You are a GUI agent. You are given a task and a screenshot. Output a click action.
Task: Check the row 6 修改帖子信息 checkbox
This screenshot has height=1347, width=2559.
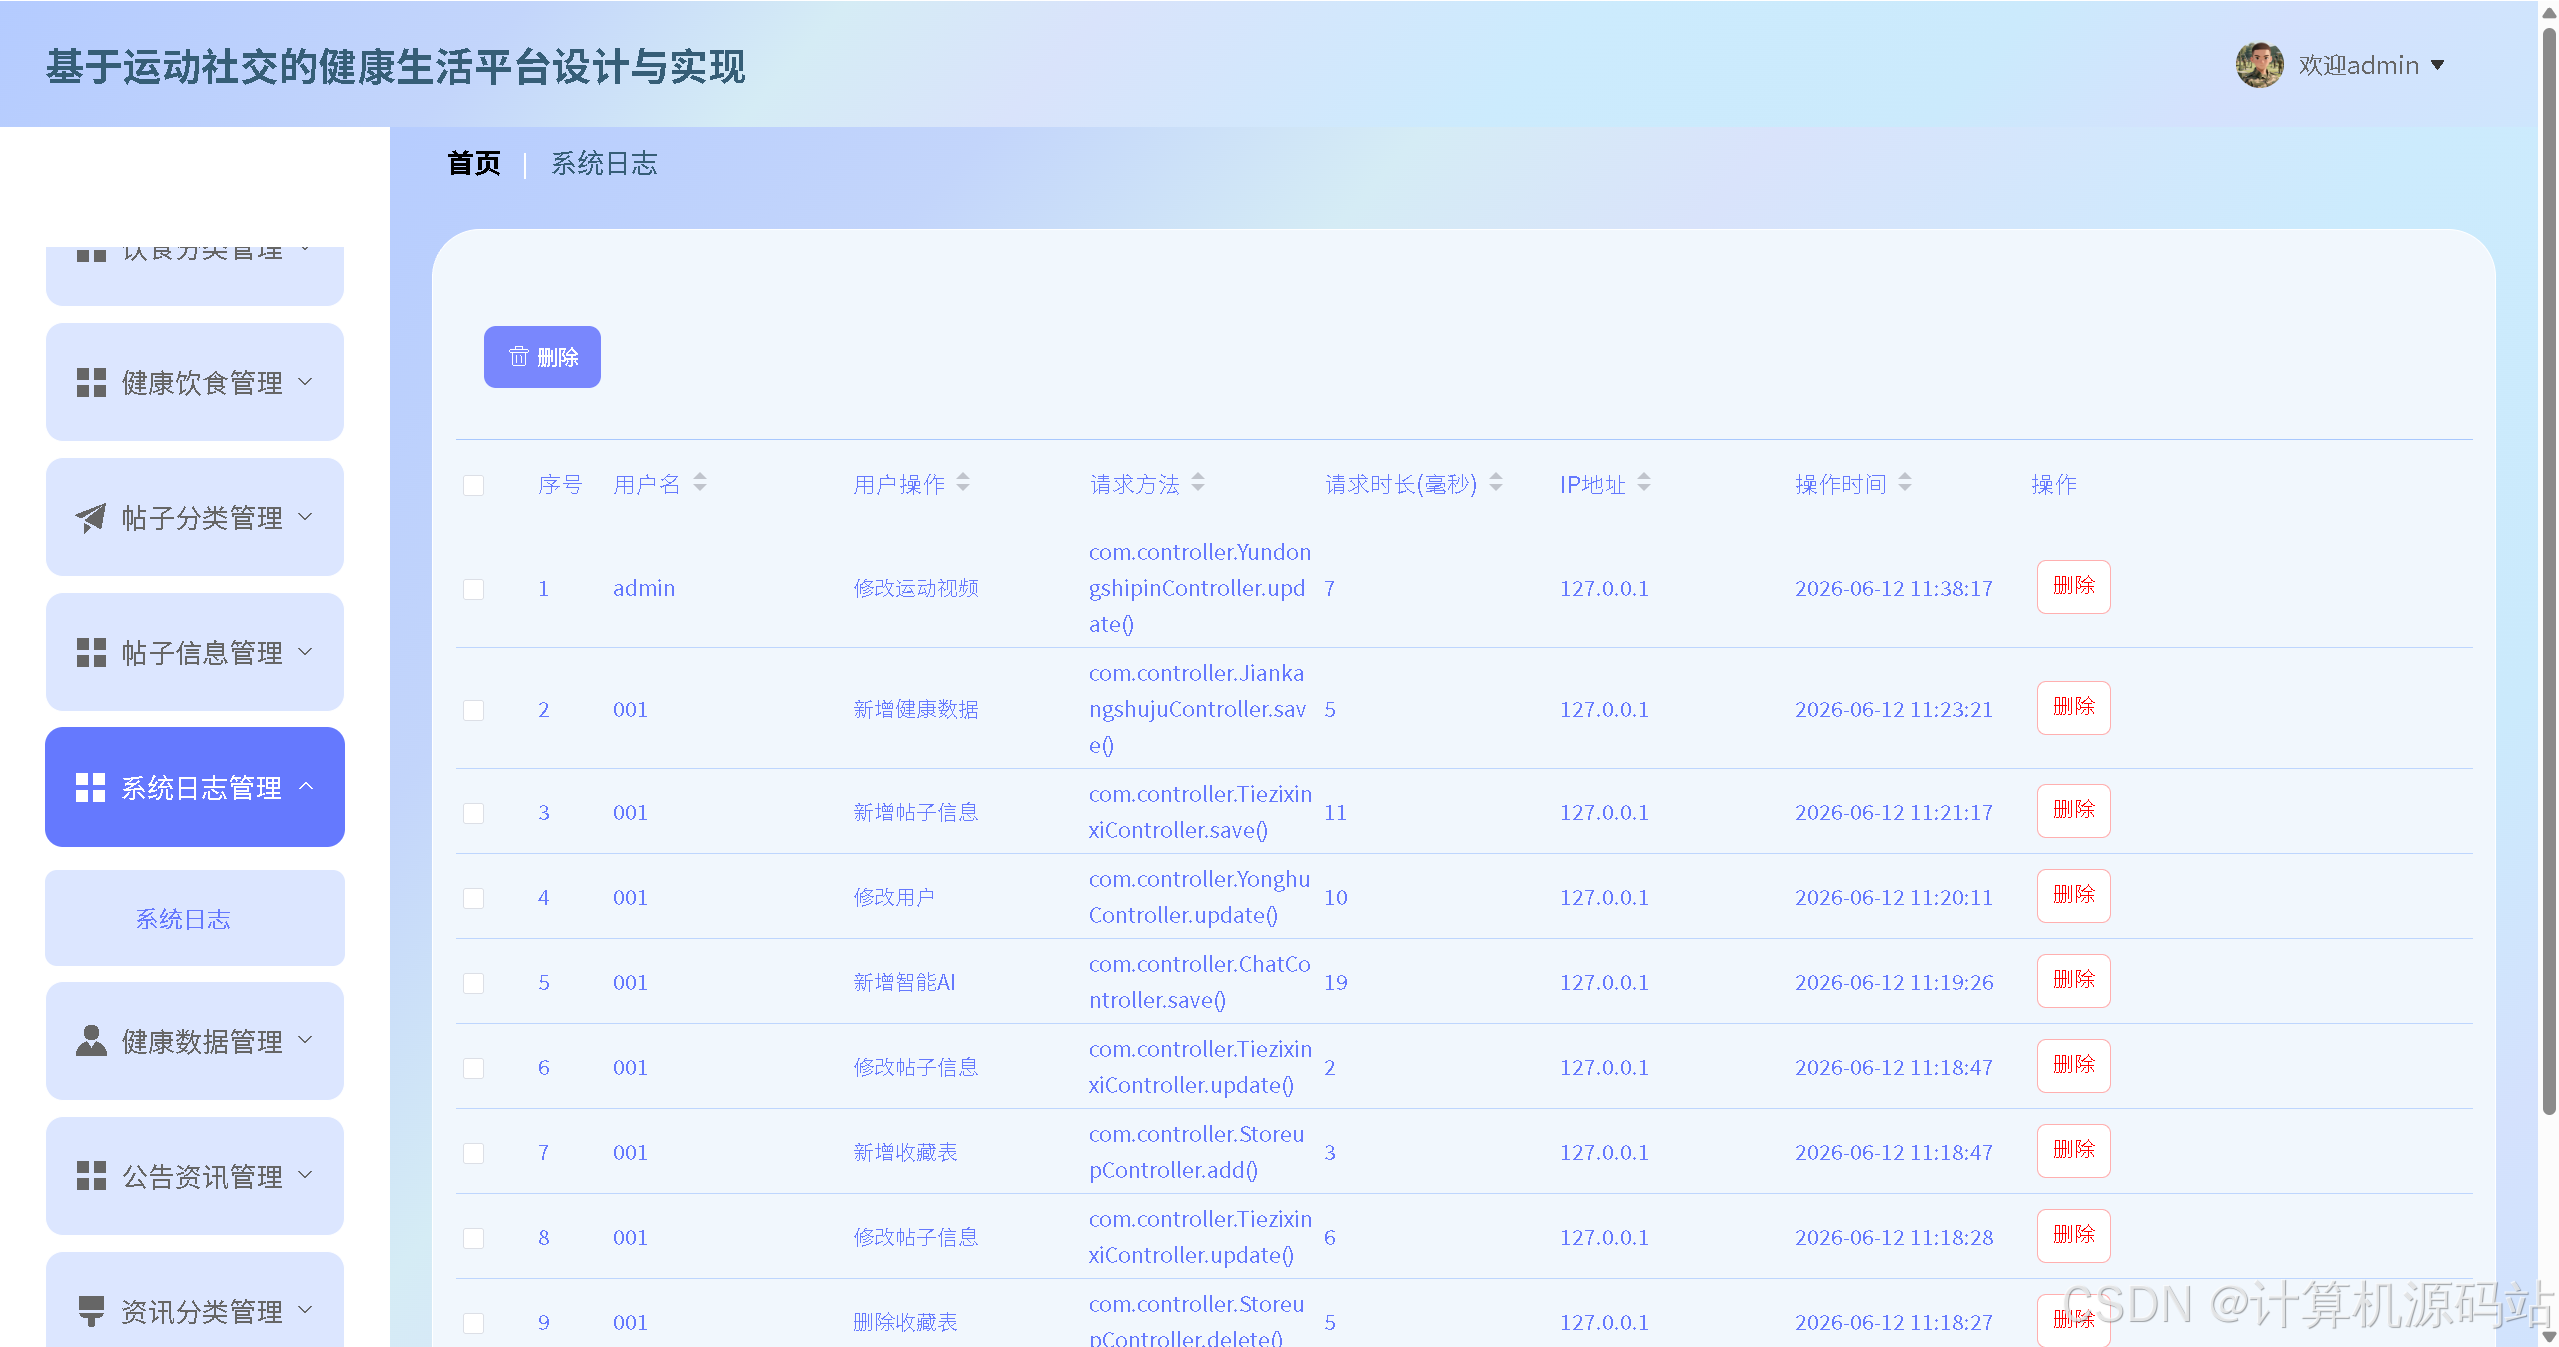point(474,1068)
